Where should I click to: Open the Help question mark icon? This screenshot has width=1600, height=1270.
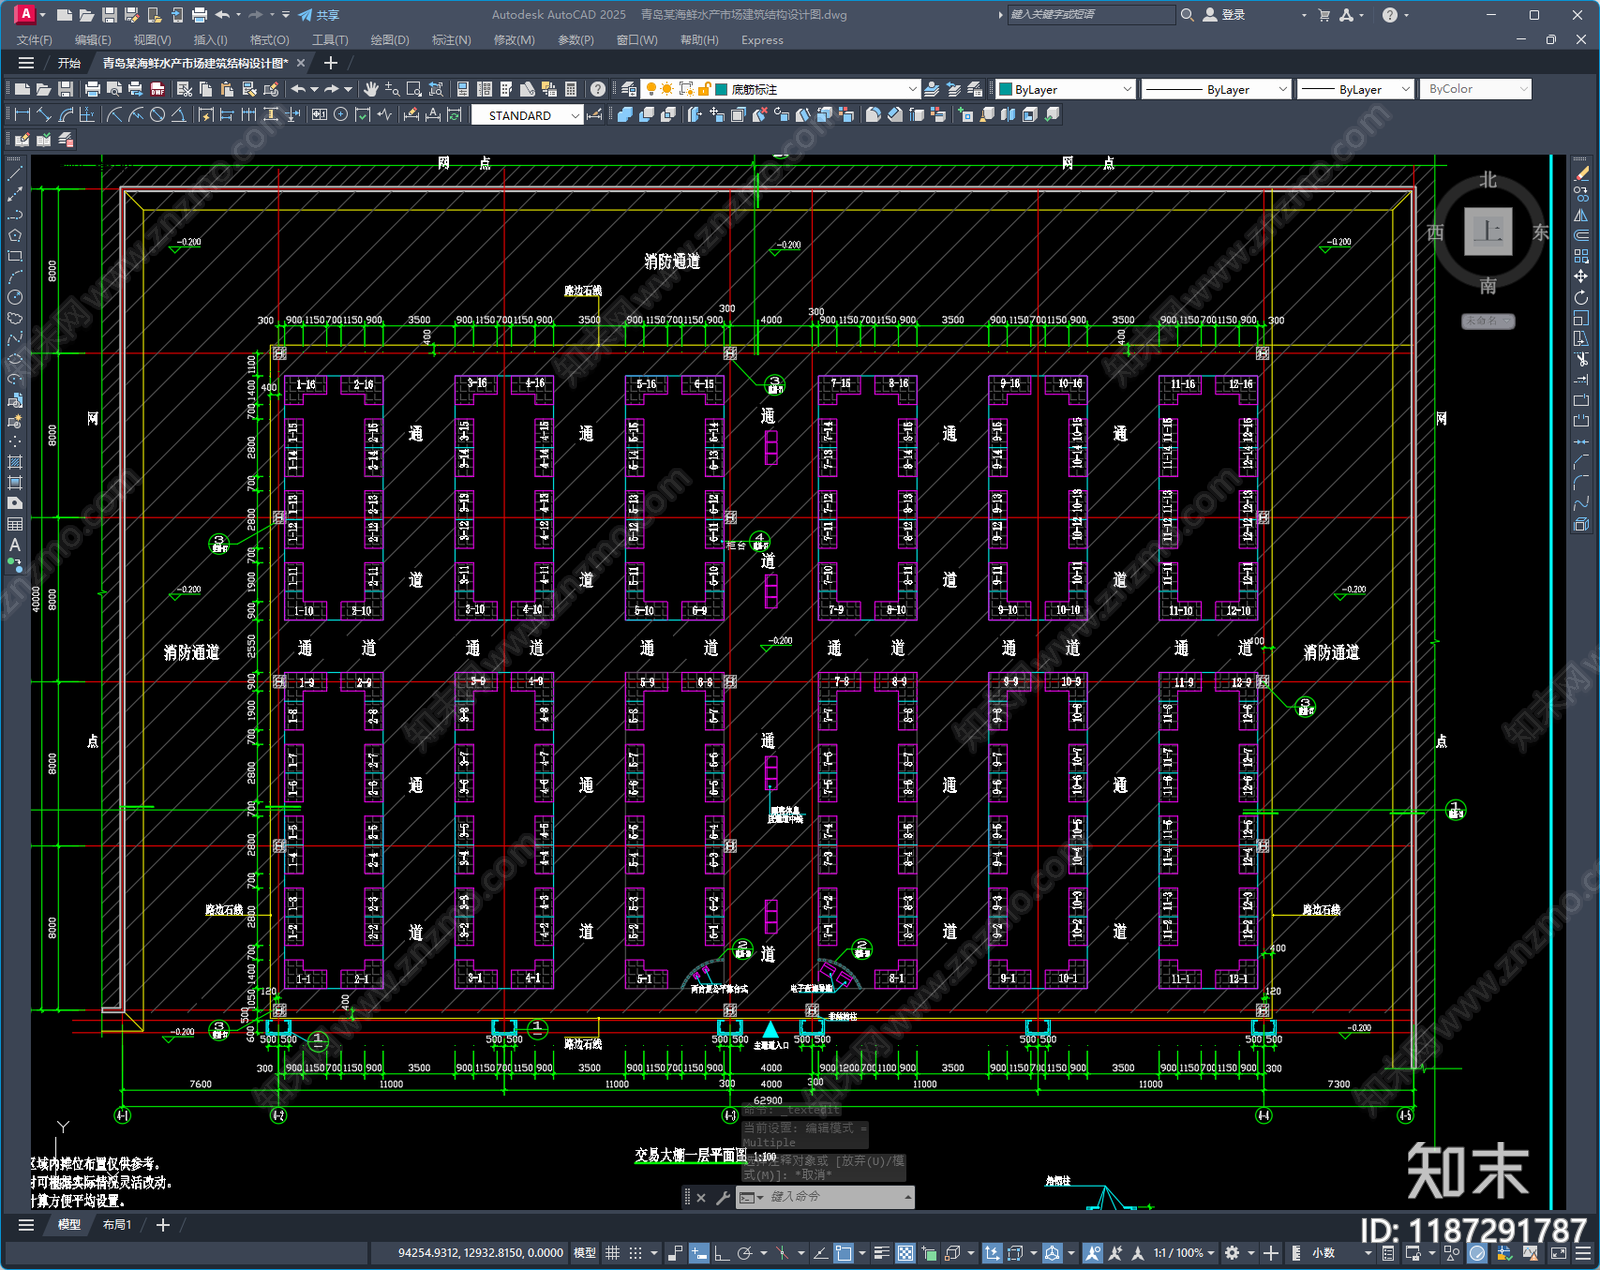pyautogui.click(x=597, y=89)
